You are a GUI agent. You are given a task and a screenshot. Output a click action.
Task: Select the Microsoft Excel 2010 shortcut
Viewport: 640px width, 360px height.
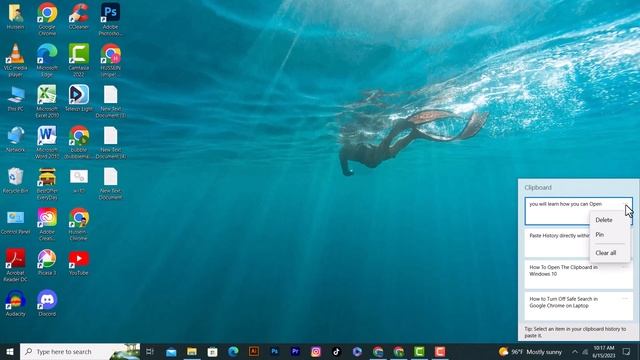coord(47,101)
